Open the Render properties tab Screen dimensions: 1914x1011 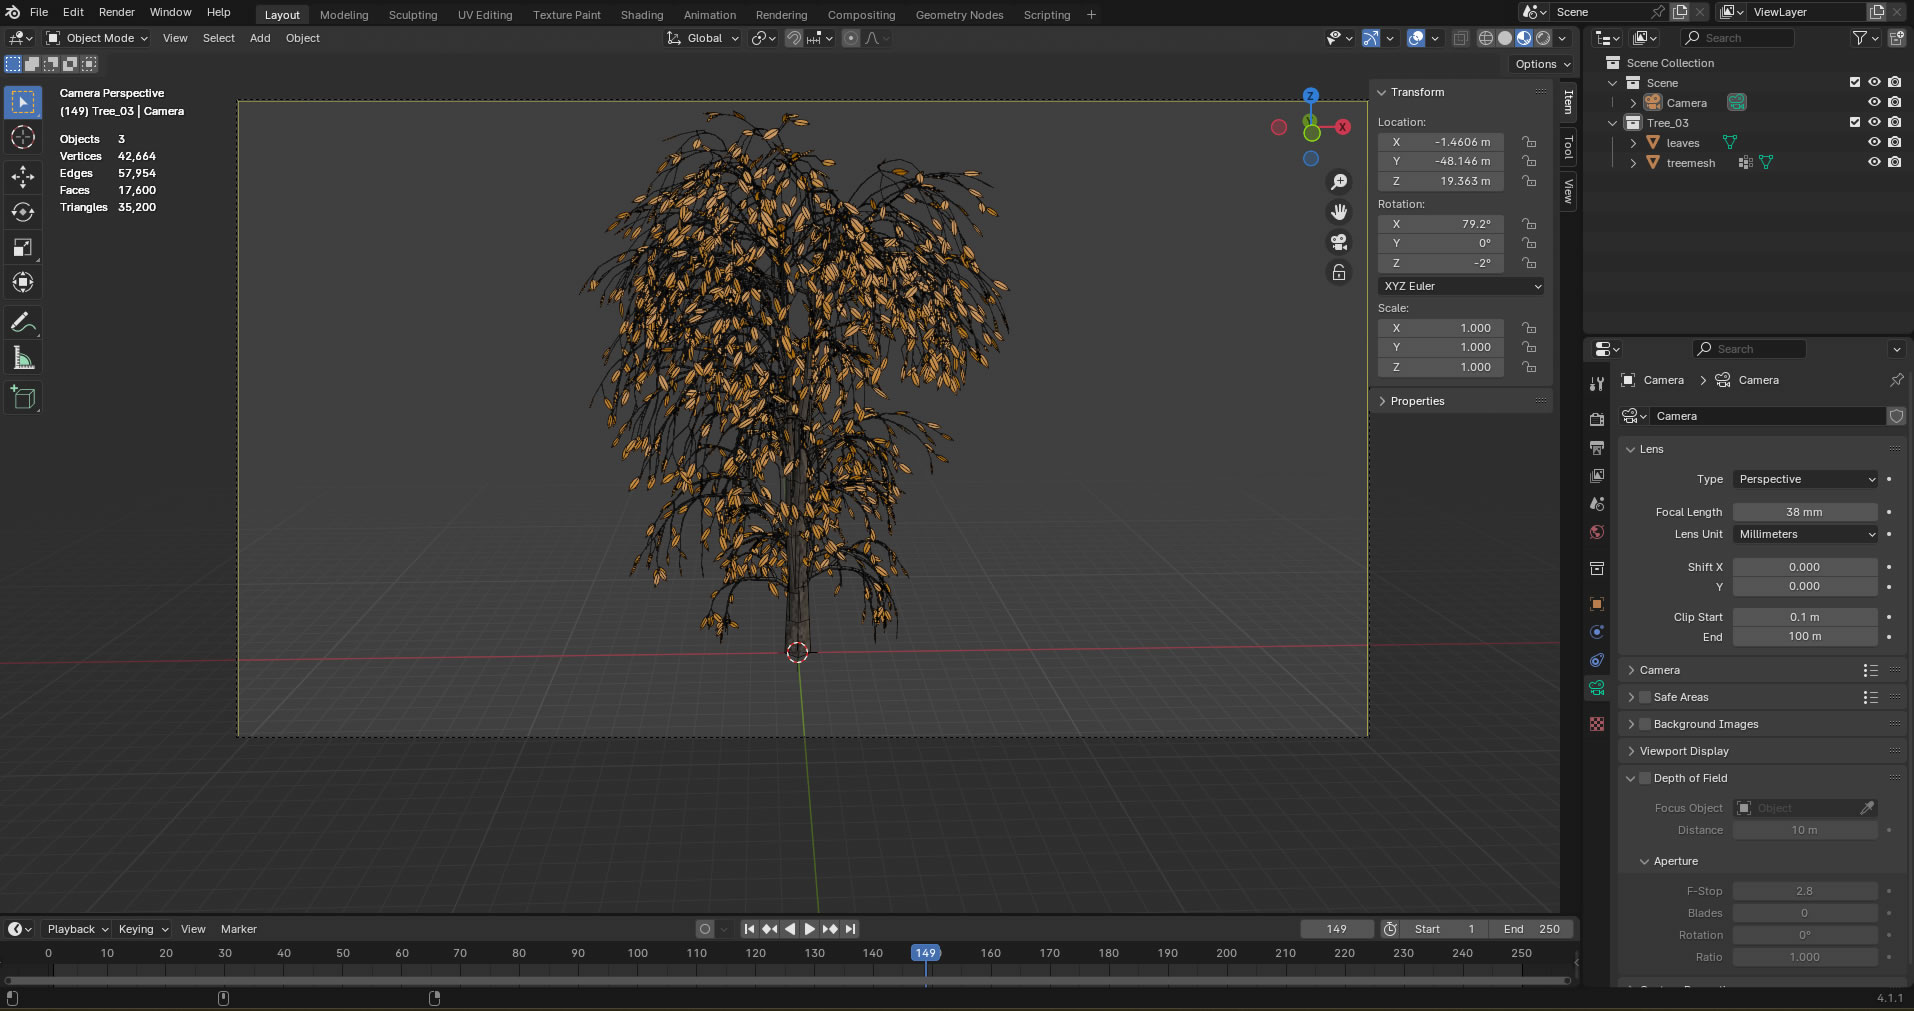[1597, 419]
